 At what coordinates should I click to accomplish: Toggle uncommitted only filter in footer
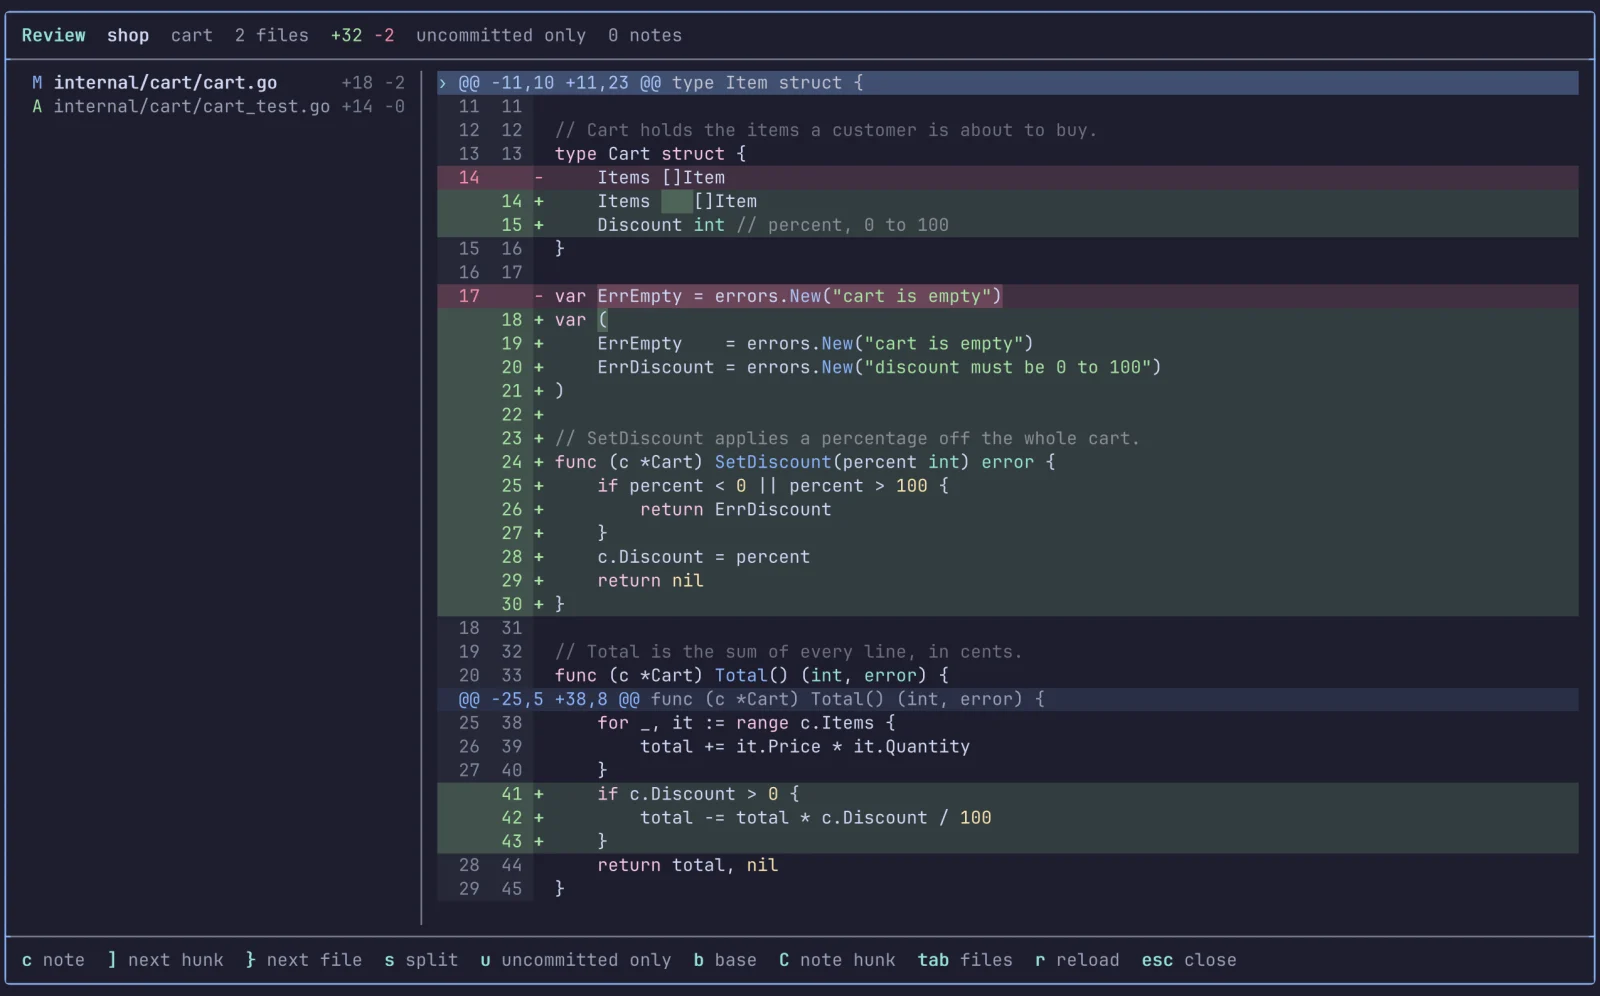(576, 960)
